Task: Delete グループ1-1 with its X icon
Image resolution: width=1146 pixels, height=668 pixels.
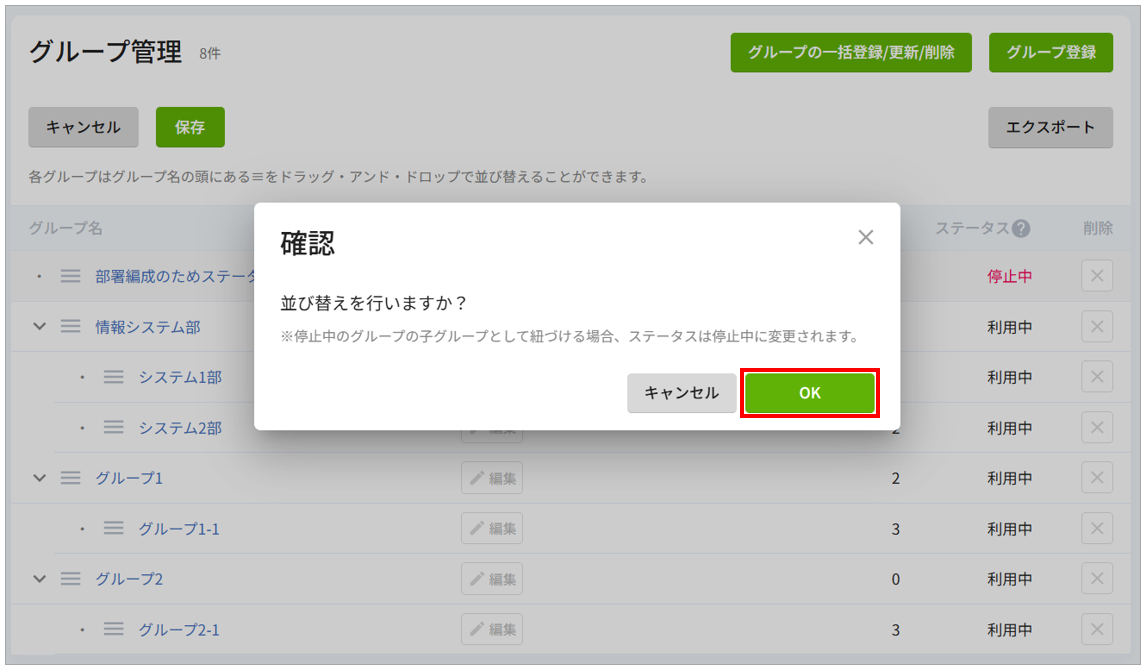Action: coord(1097,528)
